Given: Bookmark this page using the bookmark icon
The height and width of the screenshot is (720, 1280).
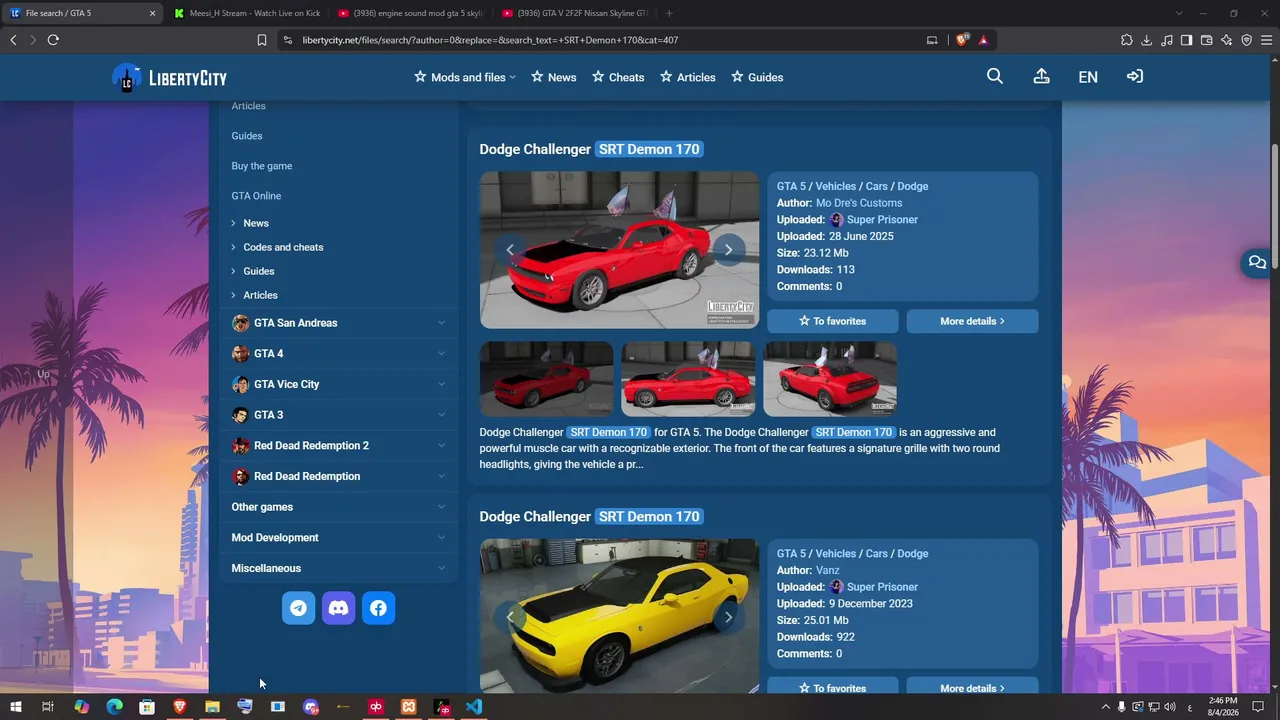Looking at the screenshot, I should pyautogui.click(x=262, y=40).
